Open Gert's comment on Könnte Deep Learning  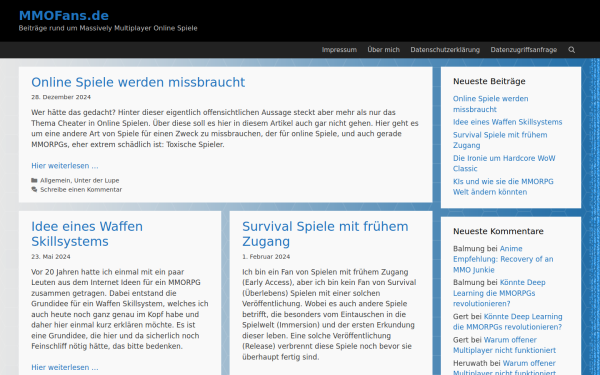(507, 322)
